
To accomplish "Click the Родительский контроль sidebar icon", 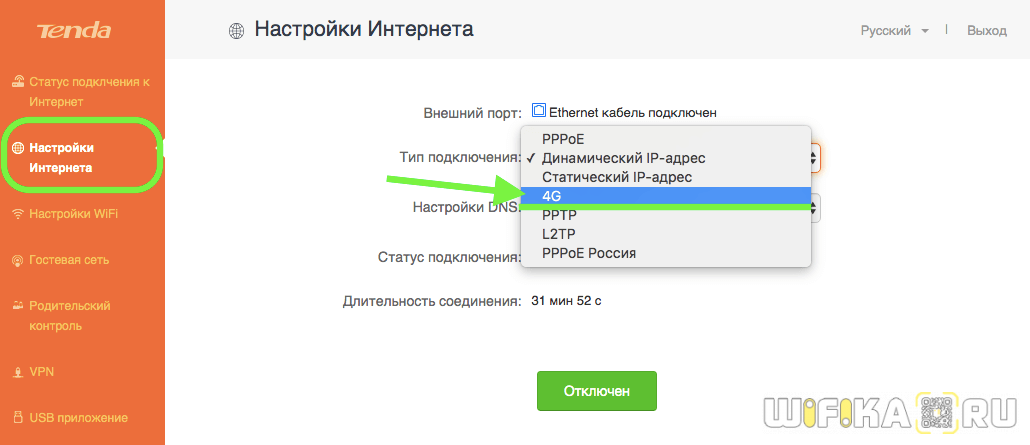I will pyautogui.click(x=17, y=306).
